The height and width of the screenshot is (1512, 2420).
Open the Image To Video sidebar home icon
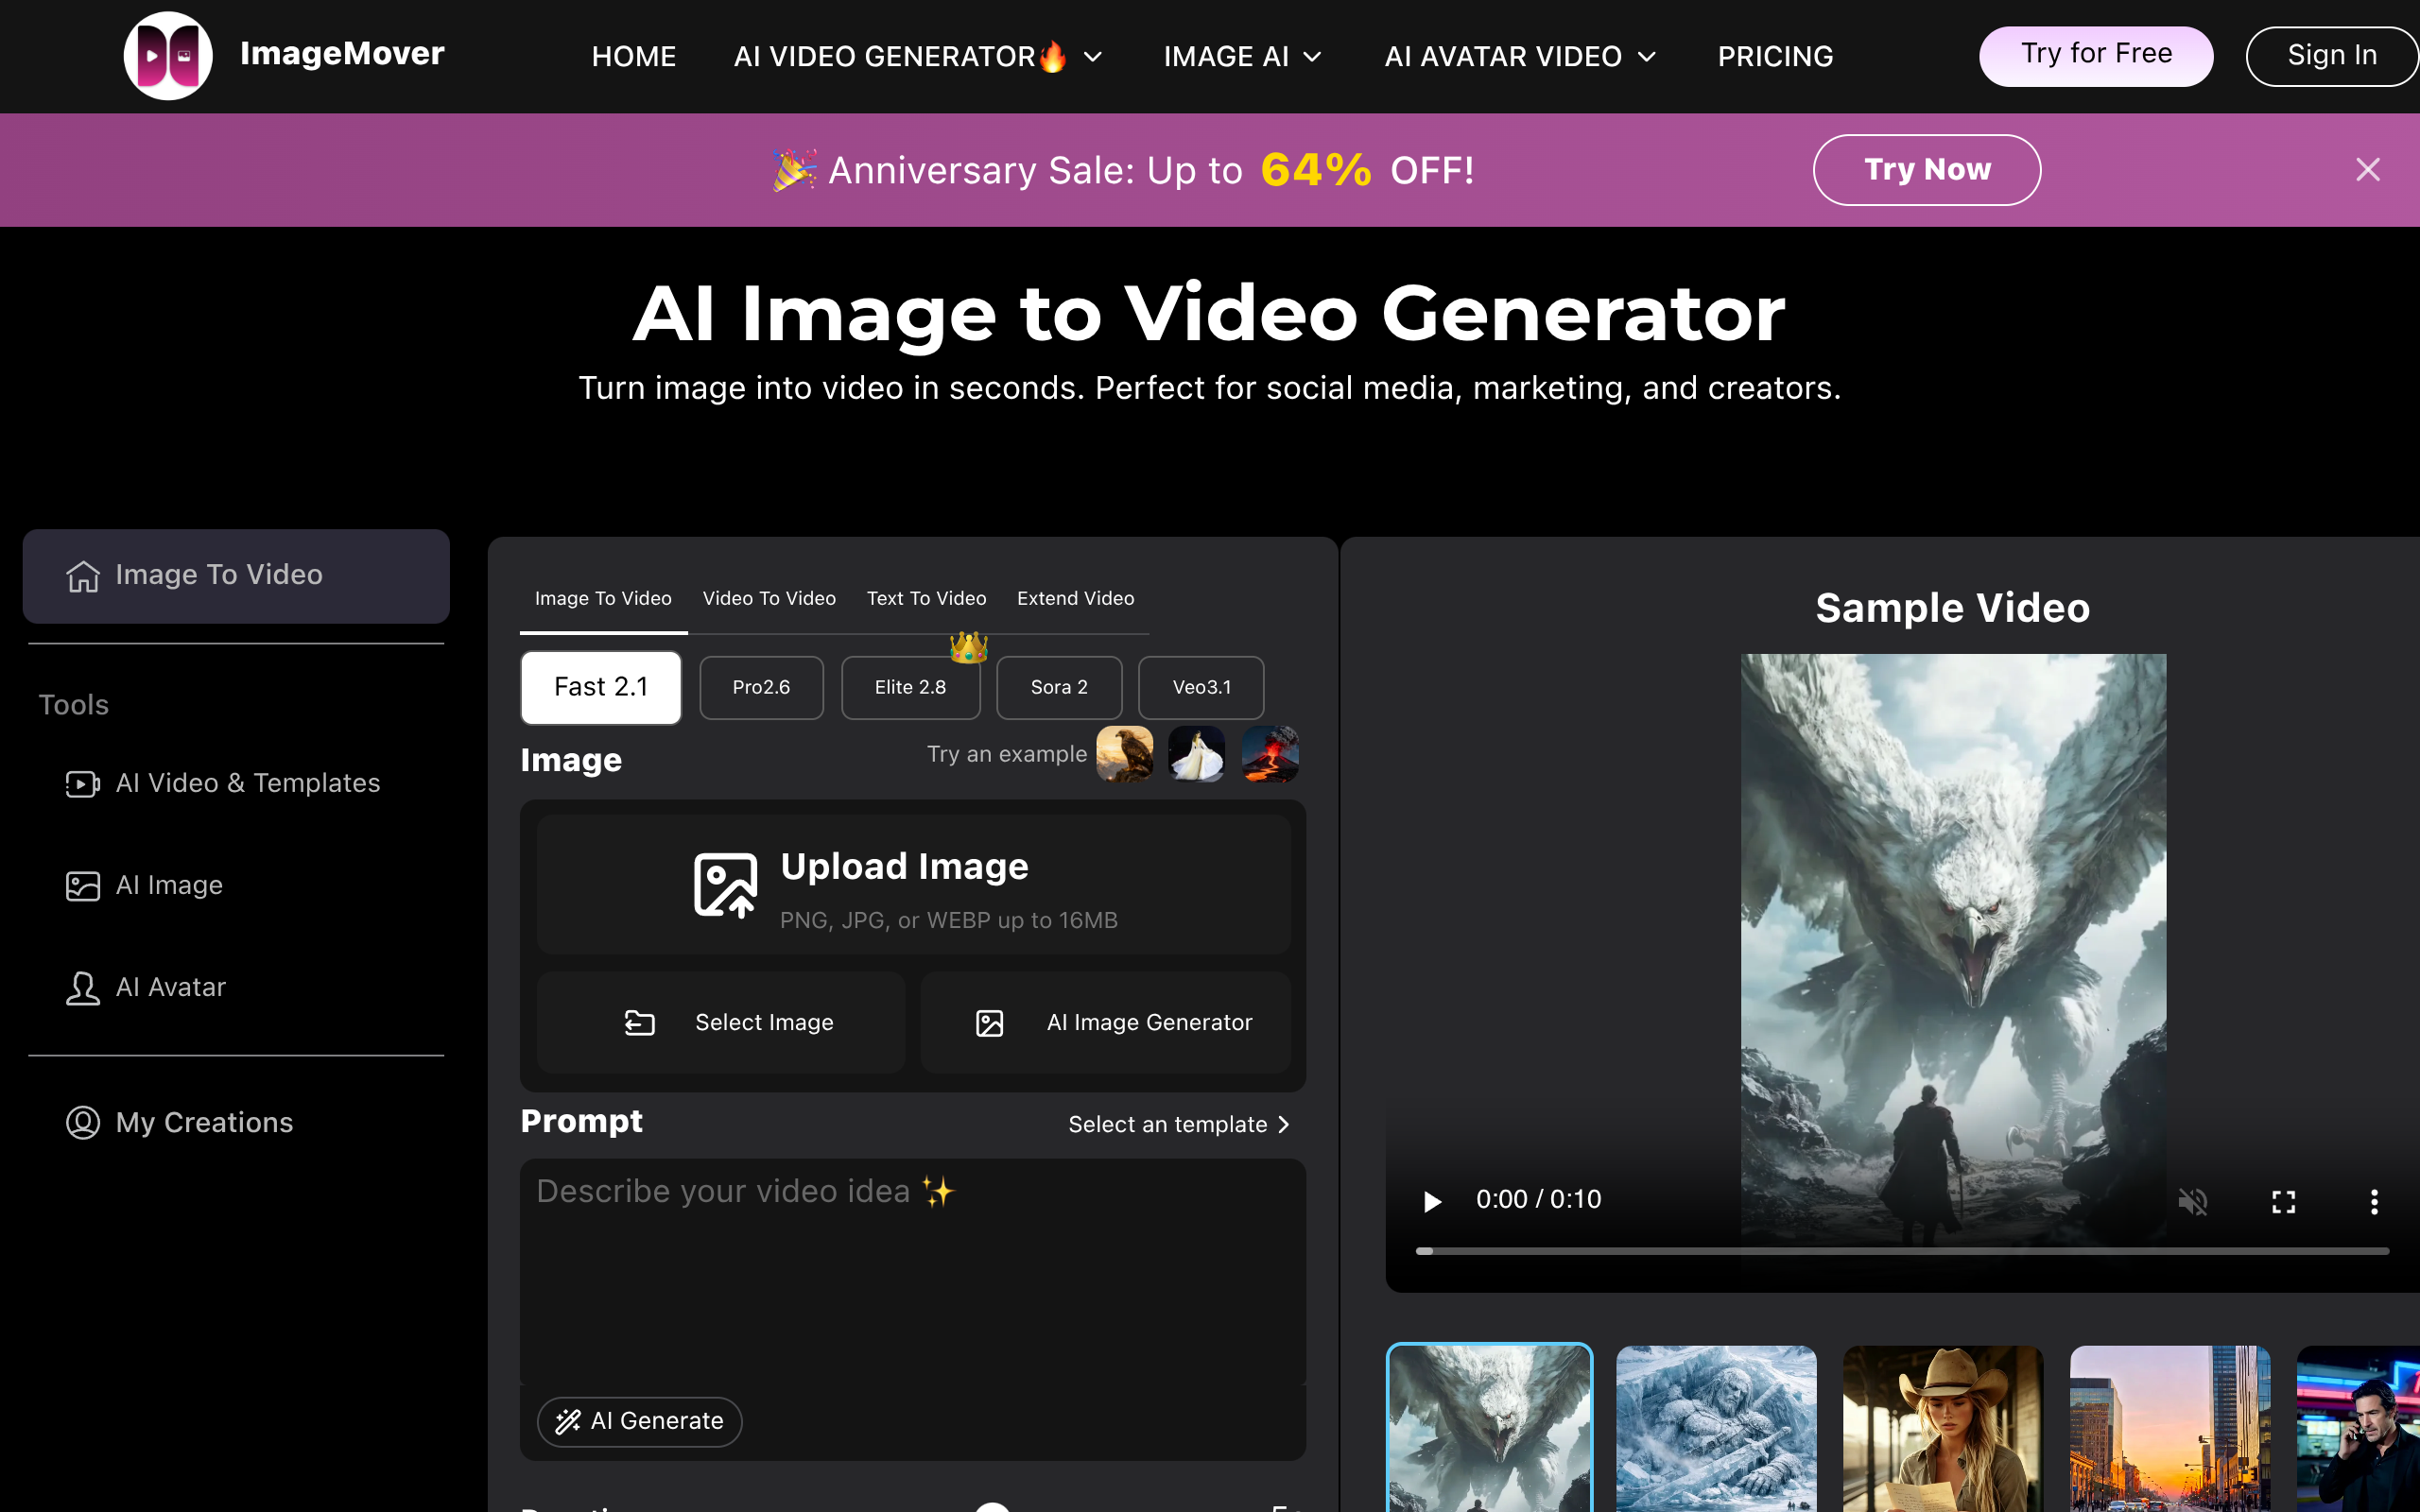(x=83, y=576)
